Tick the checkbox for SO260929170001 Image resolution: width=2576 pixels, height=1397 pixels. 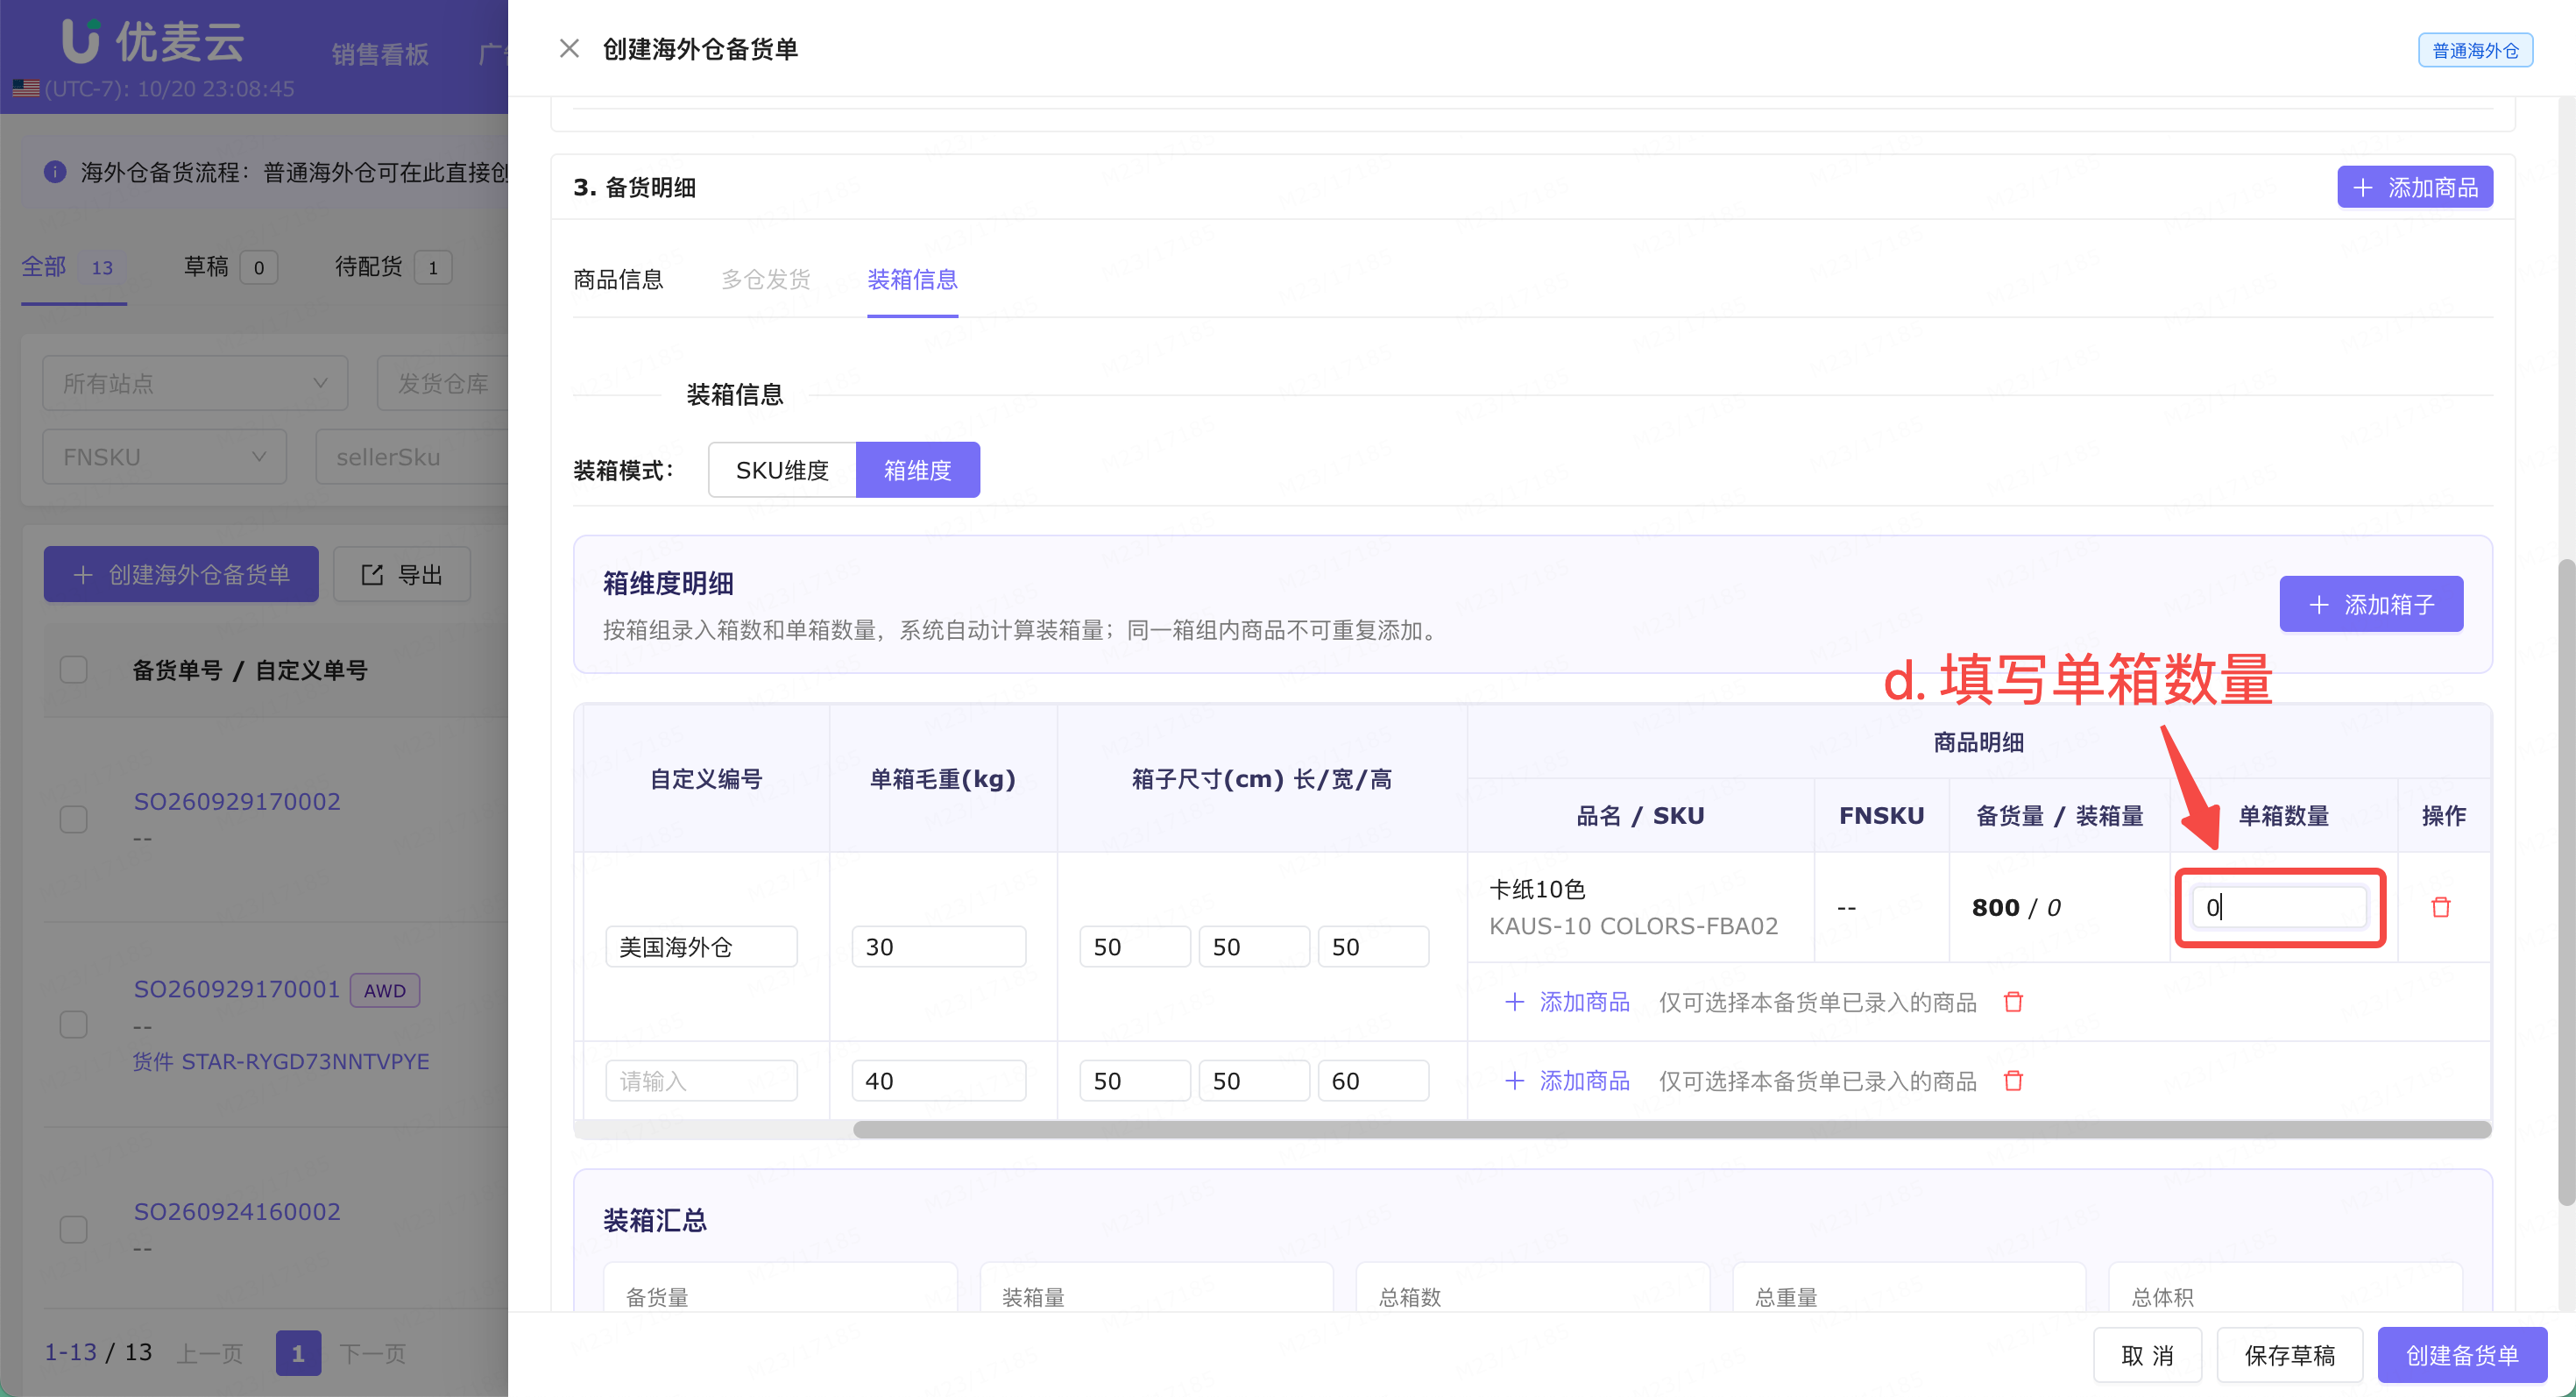point(74,1024)
